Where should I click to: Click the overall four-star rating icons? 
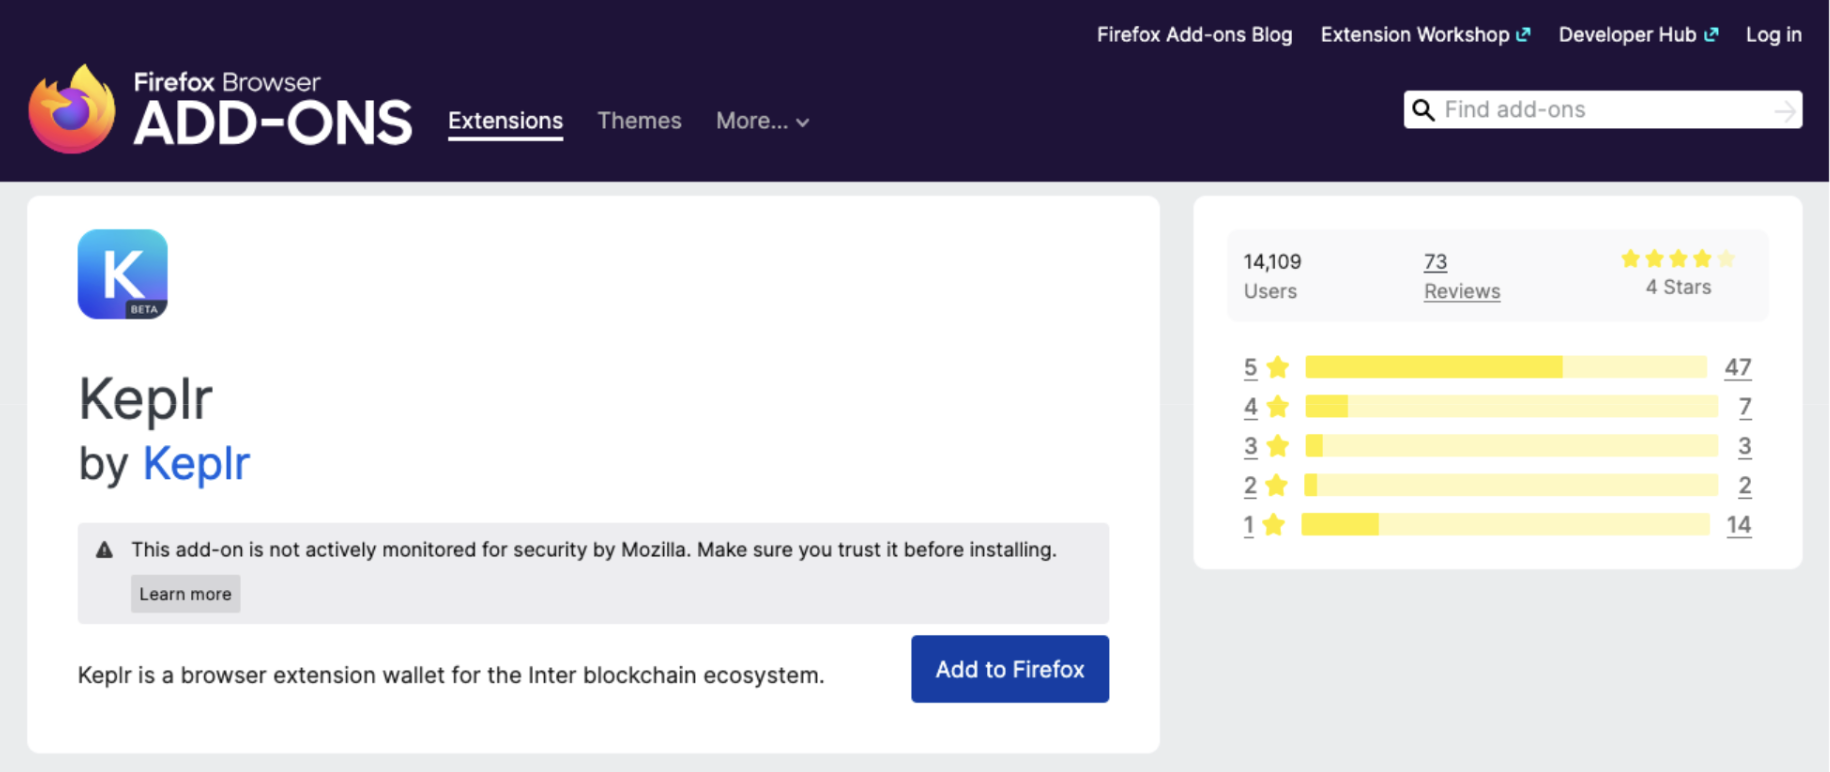click(x=1678, y=259)
